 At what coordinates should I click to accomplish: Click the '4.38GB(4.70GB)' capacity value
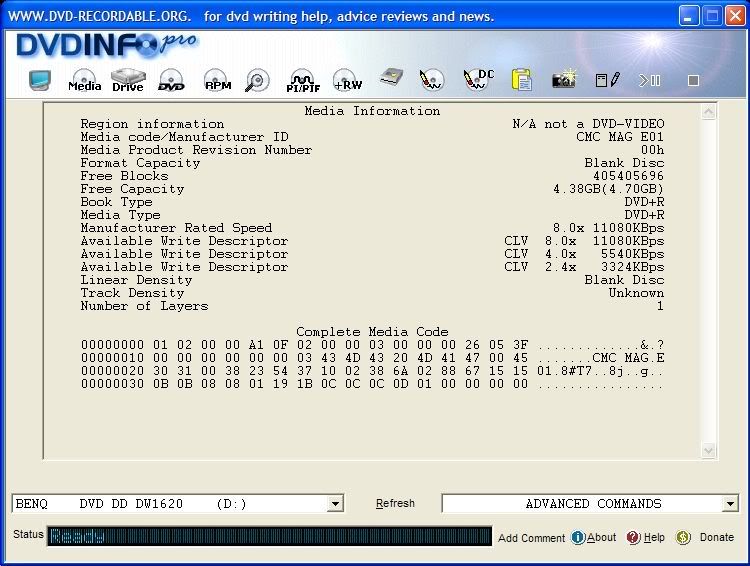click(608, 189)
